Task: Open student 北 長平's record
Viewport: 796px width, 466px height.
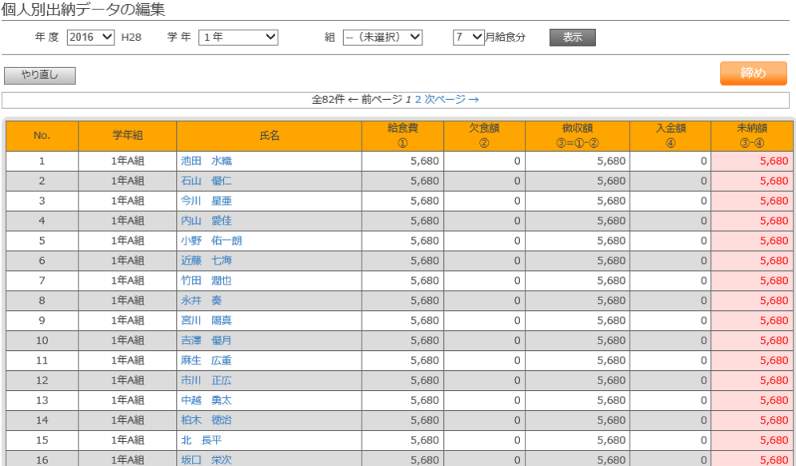Action: pyautogui.click(x=201, y=440)
